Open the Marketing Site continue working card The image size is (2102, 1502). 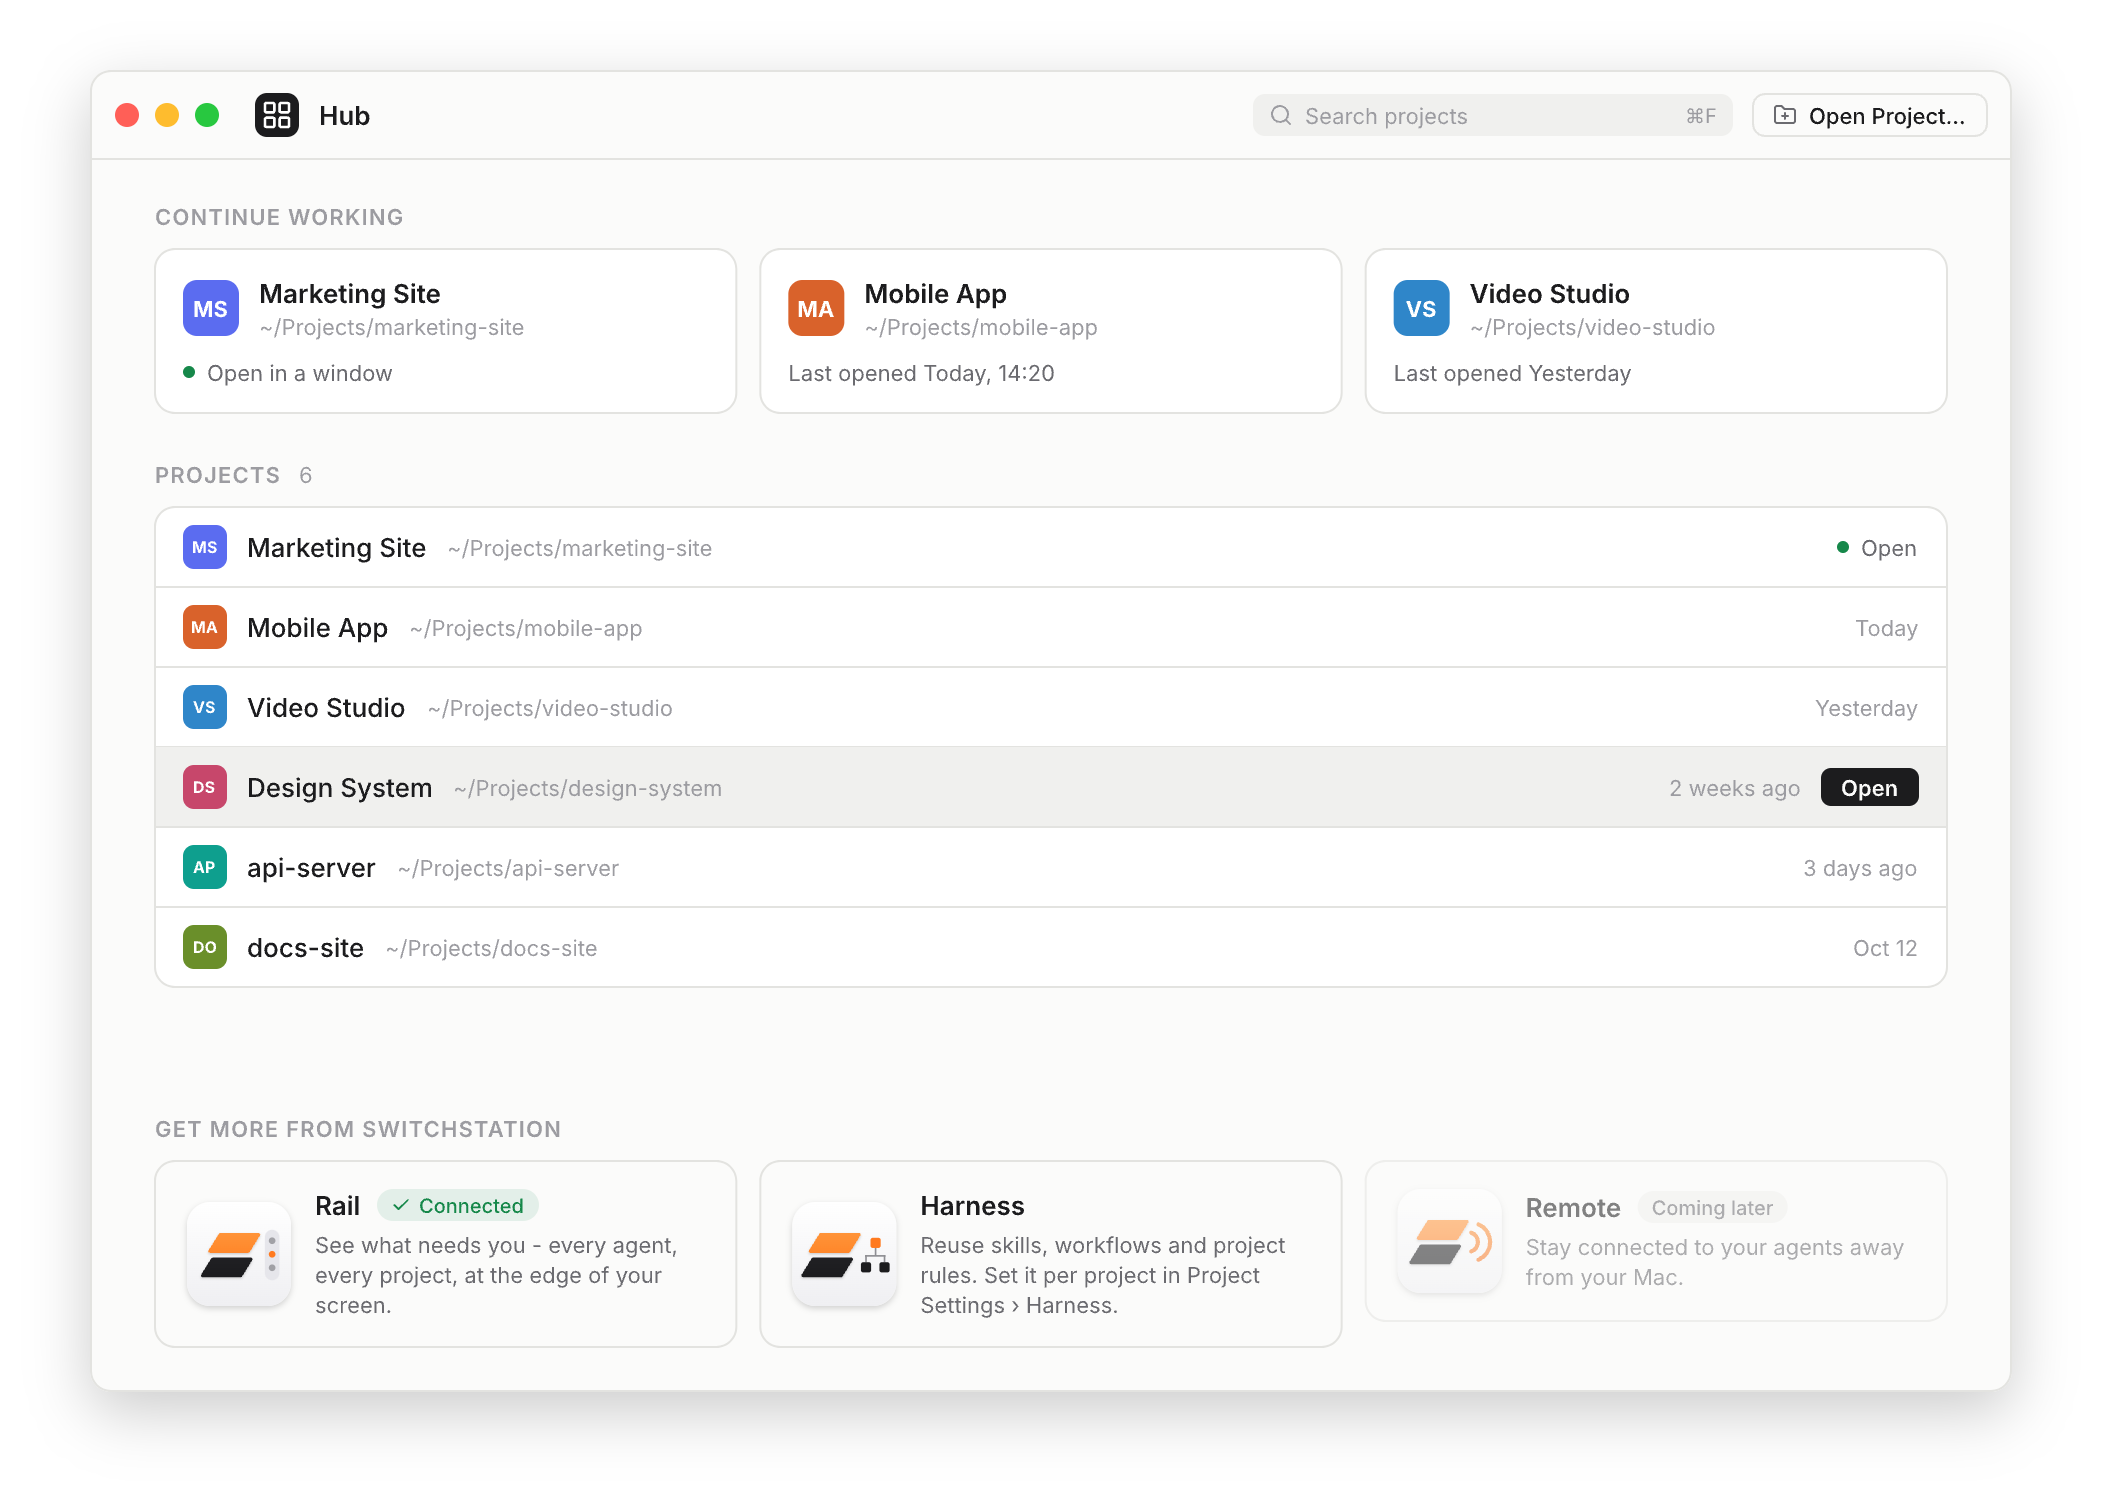coord(445,331)
